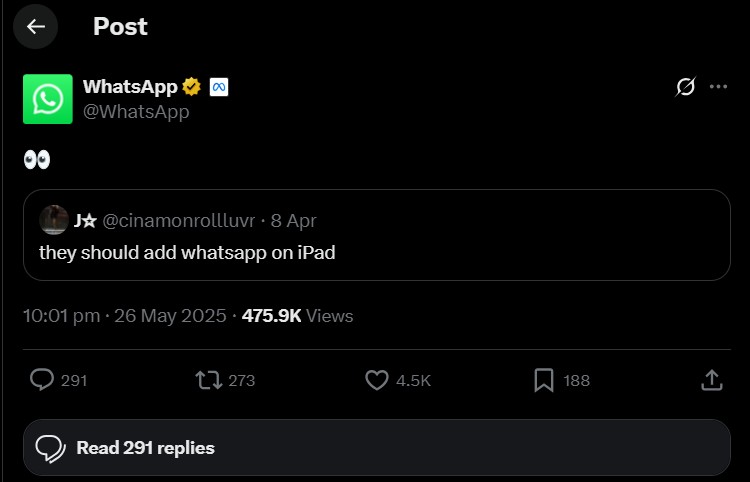Click the gold verified badge beside WhatsApp
This screenshot has height=482, width=750.
192,87
